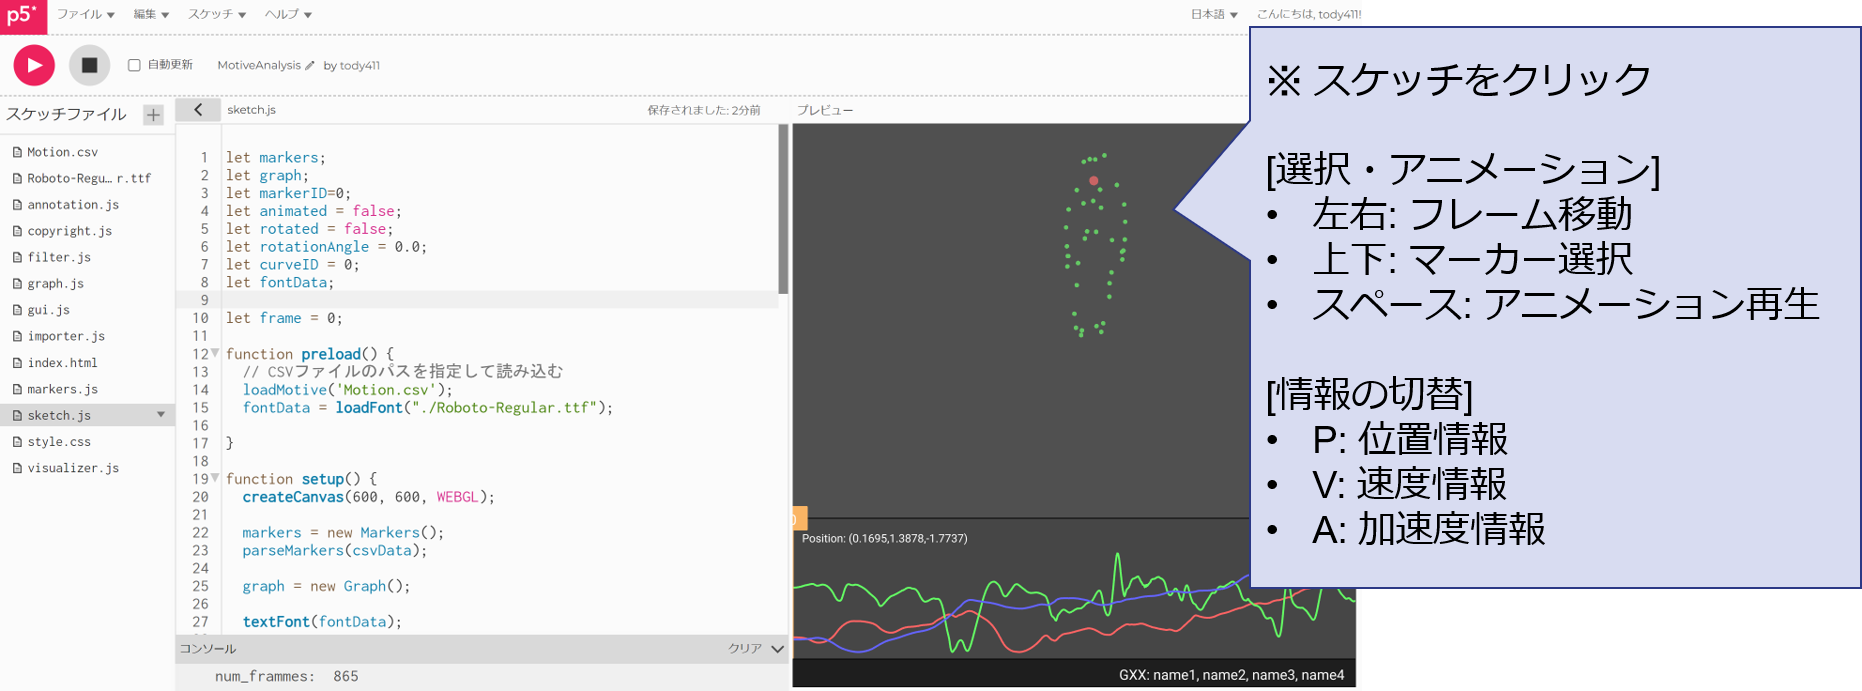The width and height of the screenshot is (1862, 691).
Task: Open the スケッチ menu
Action: tap(217, 14)
